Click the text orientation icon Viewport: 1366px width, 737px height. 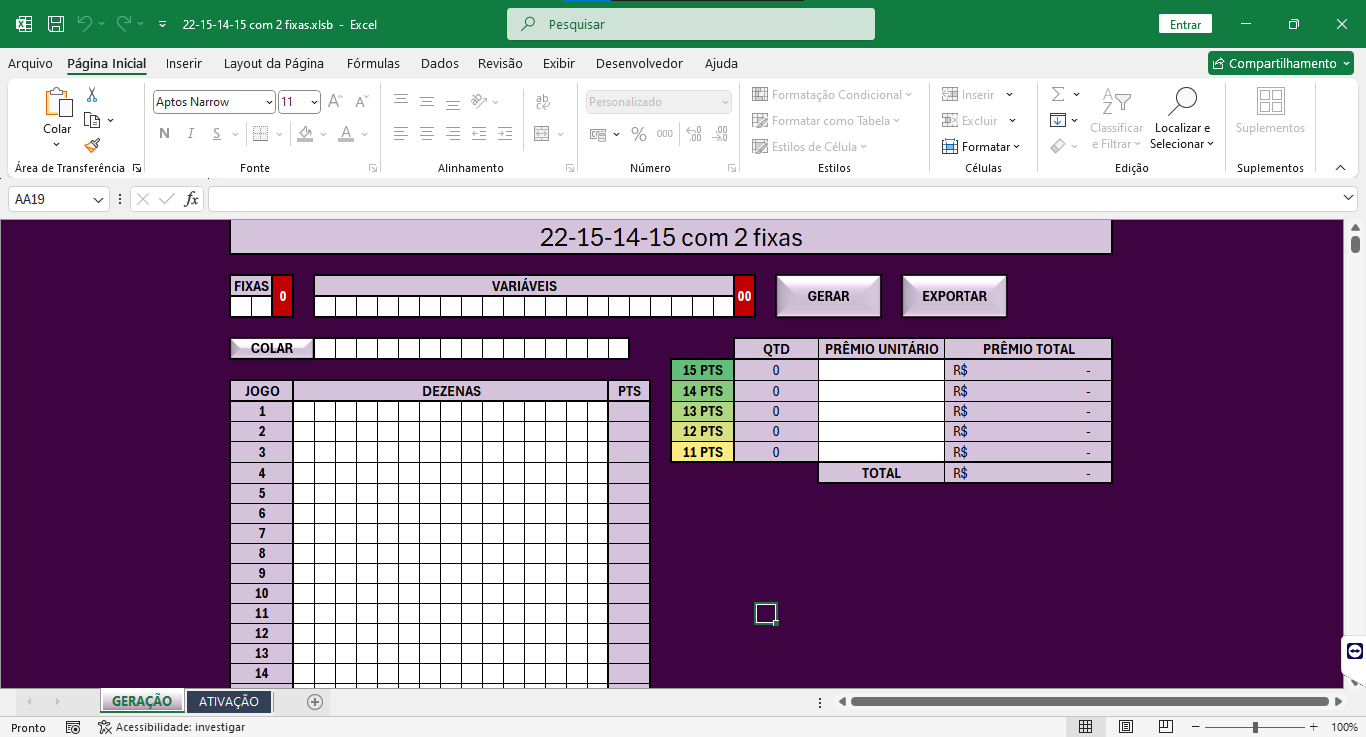click(x=479, y=102)
